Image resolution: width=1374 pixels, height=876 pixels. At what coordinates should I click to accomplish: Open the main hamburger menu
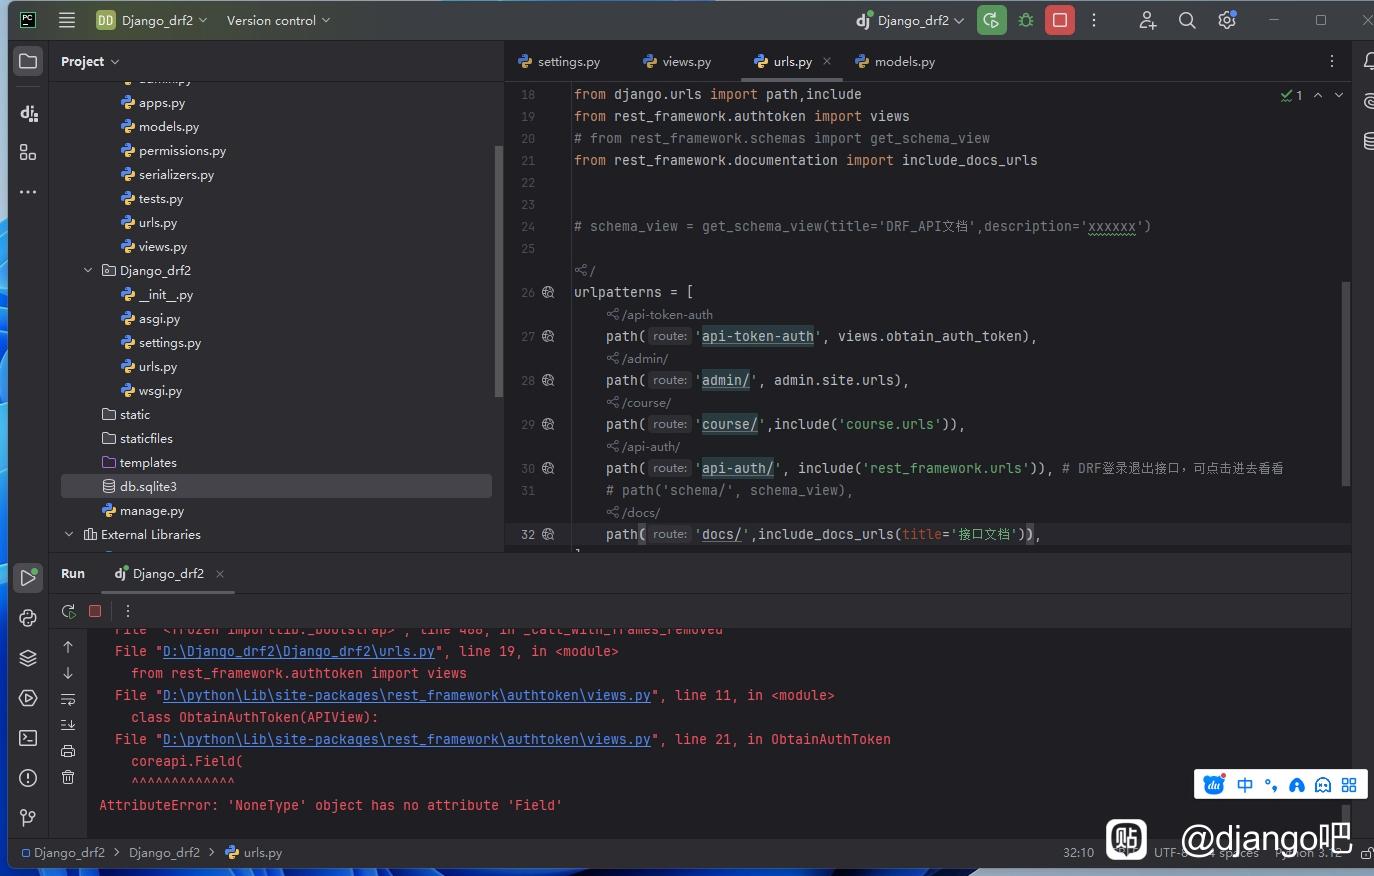pos(67,20)
